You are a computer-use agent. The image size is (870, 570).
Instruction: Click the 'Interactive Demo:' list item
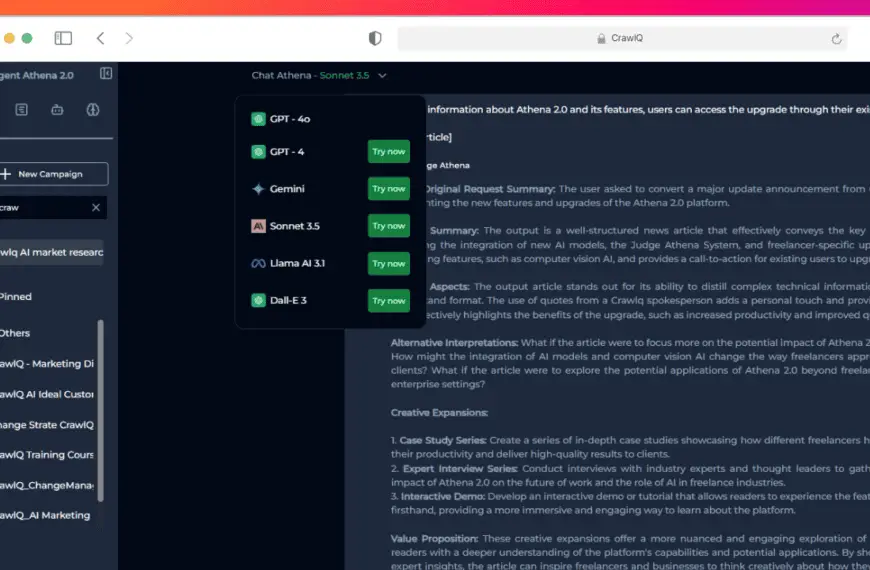pos(442,496)
